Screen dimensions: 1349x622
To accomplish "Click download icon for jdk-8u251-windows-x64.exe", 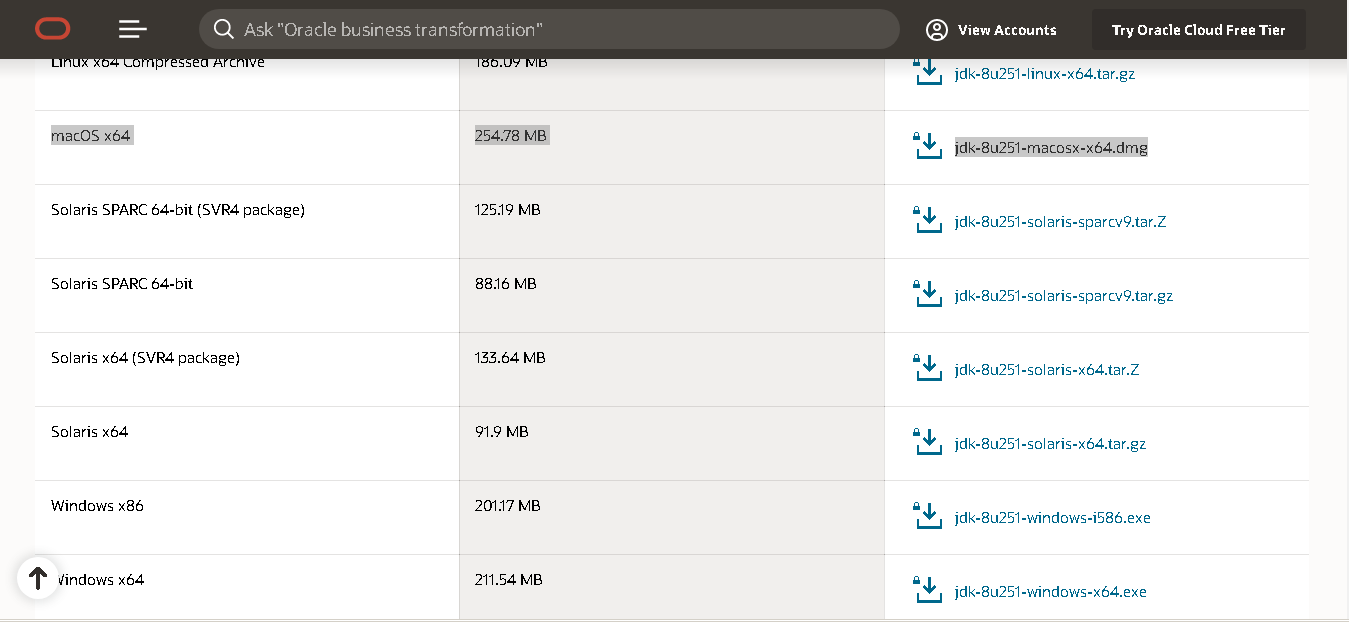I will coord(928,590).
